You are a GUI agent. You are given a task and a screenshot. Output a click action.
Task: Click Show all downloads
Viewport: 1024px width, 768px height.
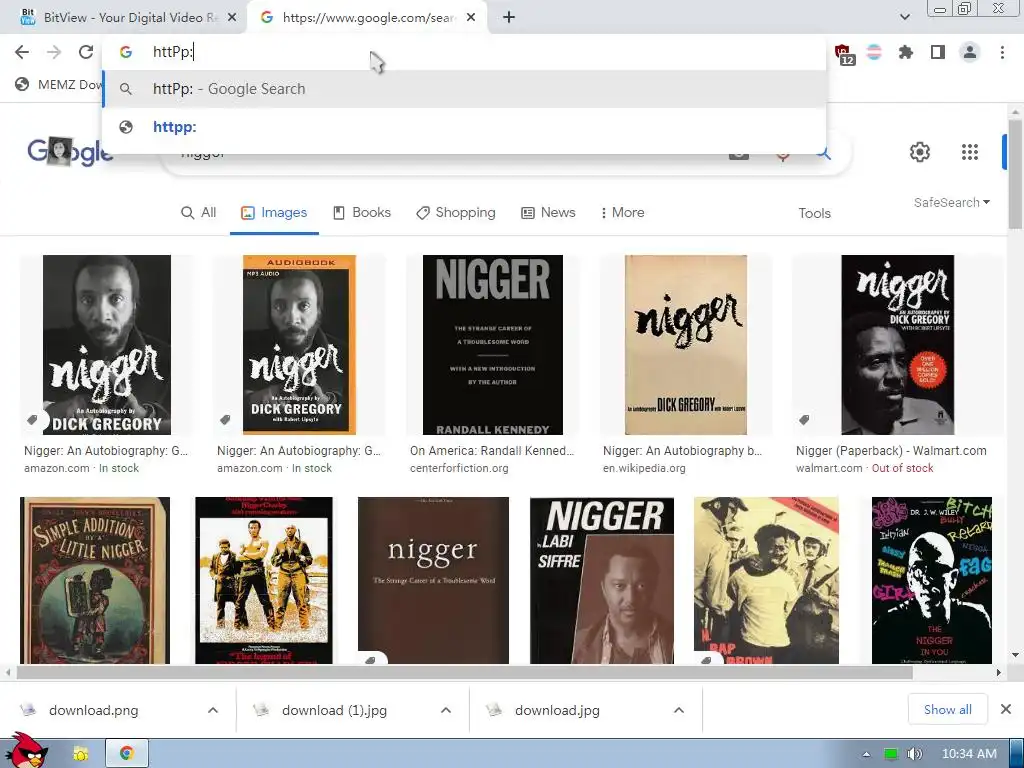948,710
